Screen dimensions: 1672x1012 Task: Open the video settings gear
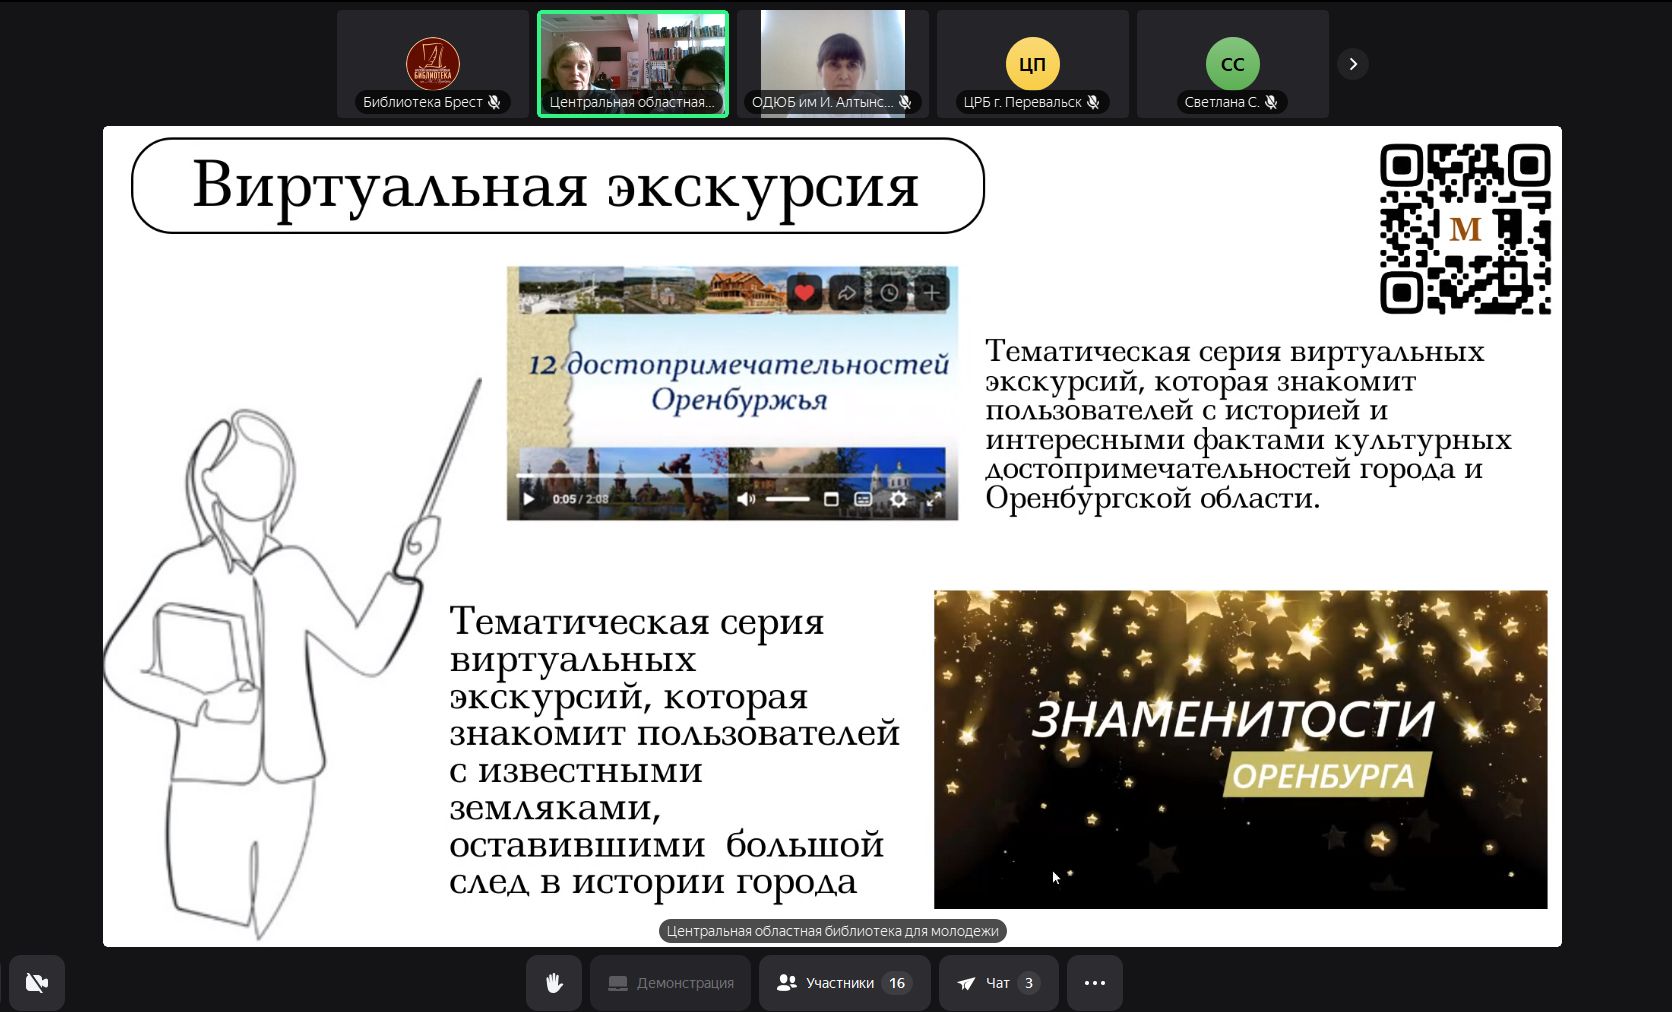(x=899, y=499)
